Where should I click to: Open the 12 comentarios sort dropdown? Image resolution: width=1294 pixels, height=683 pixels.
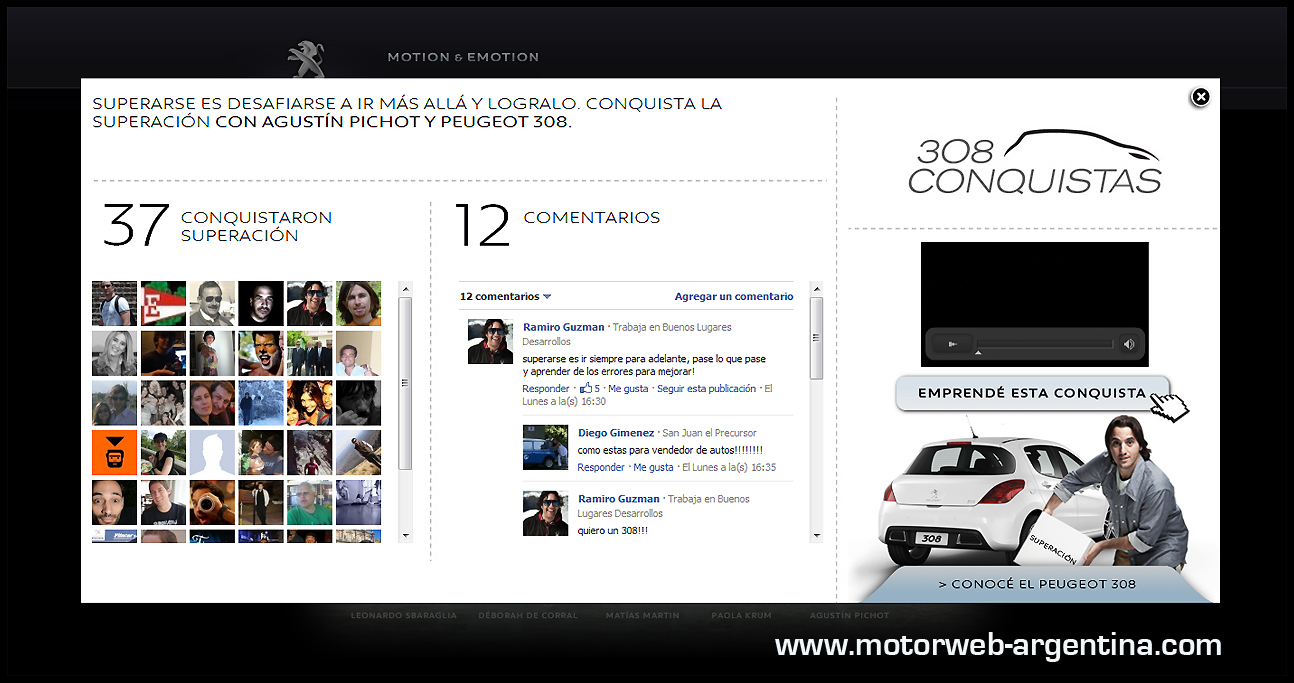coord(506,296)
